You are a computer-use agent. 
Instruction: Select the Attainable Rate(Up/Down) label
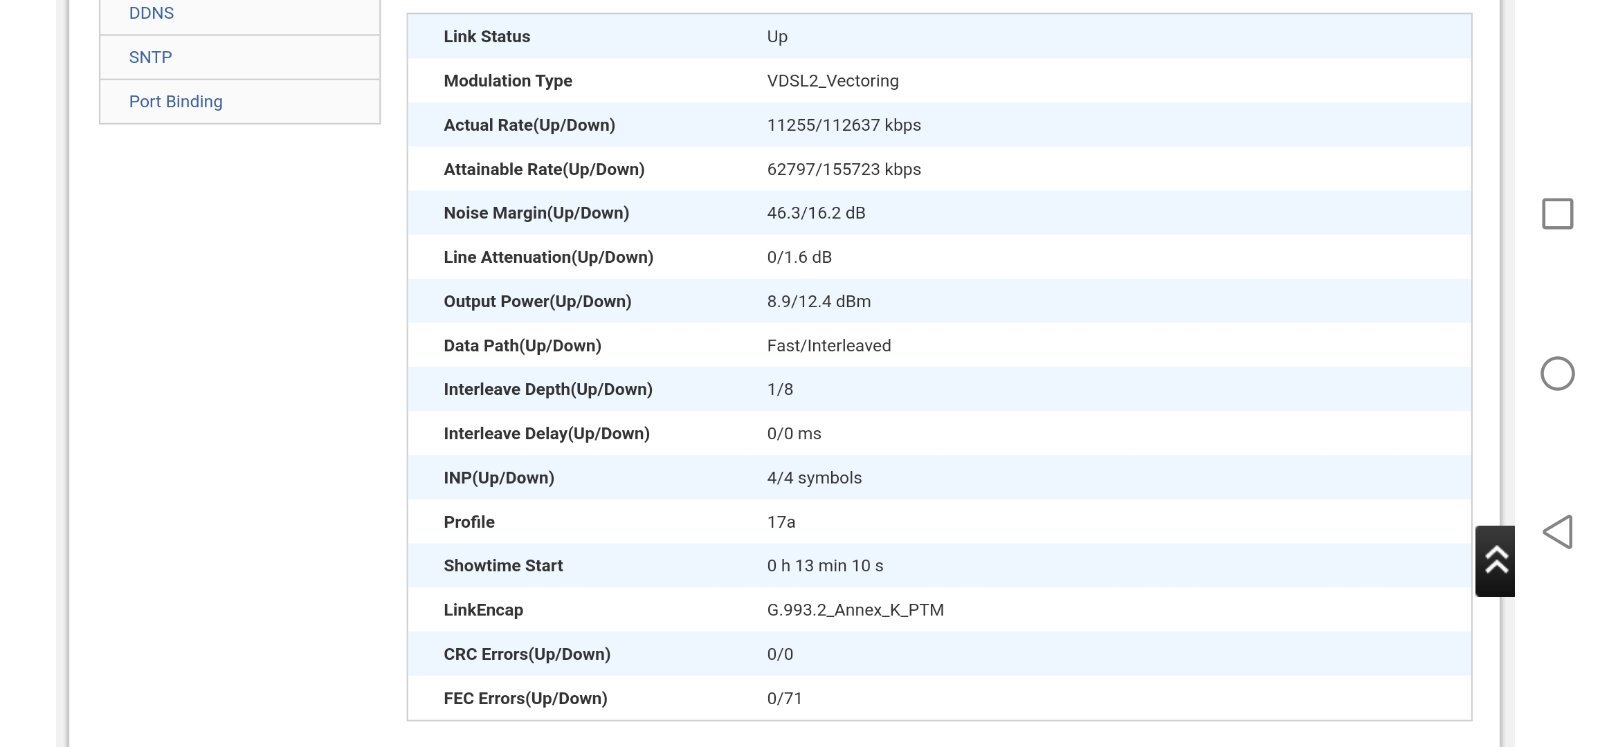point(544,169)
